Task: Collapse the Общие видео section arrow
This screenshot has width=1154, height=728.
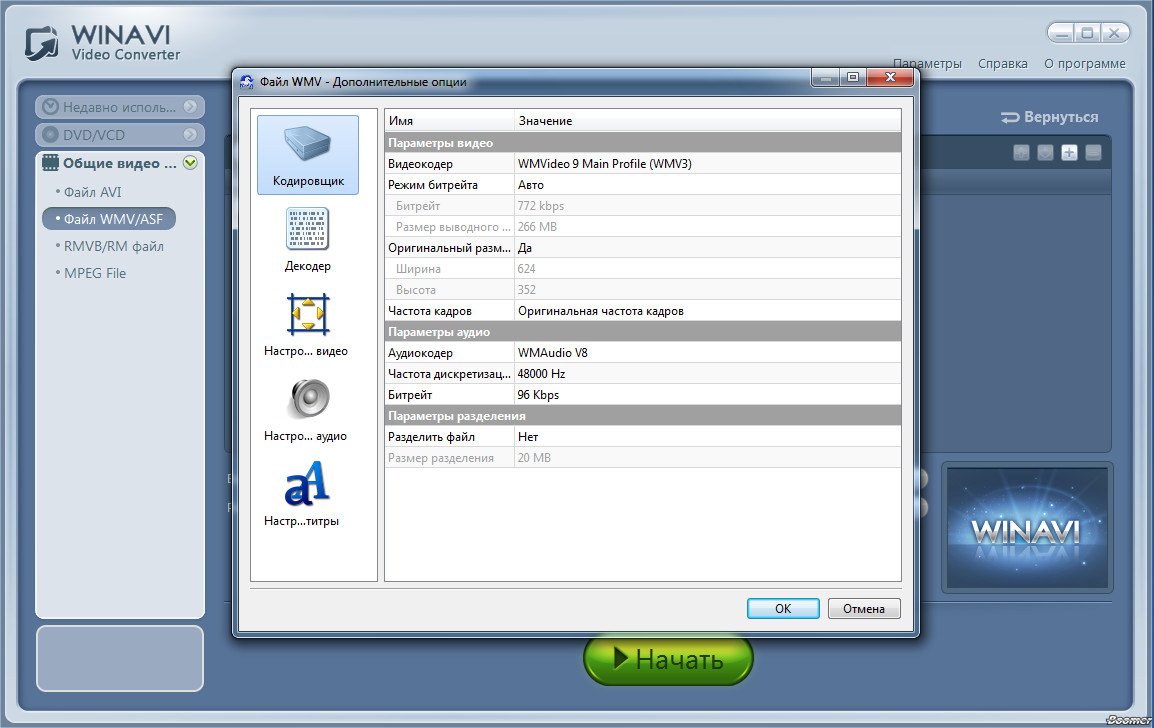Action: click(x=190, y=163)
